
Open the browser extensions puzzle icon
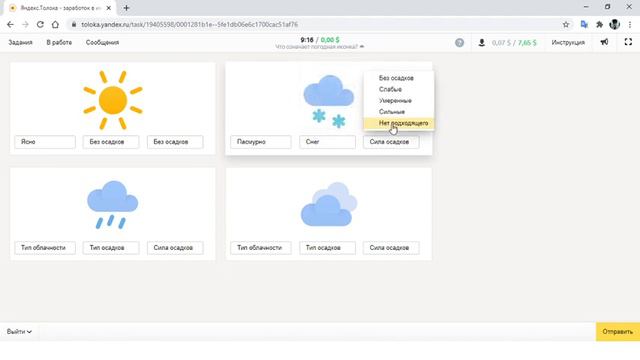click(x=599, y=24)
